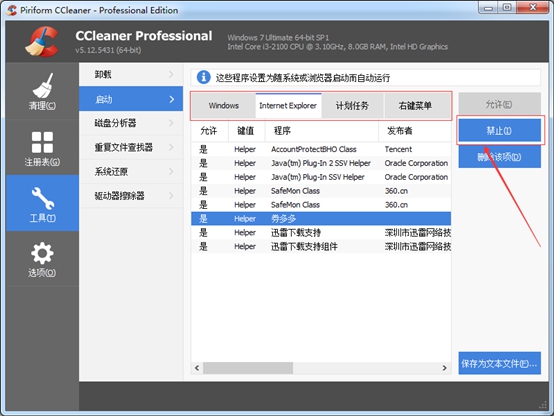Click the 禁止 disable button
Image resolution: width=554 pixels, height=416 pixels.
pos(500,130)
